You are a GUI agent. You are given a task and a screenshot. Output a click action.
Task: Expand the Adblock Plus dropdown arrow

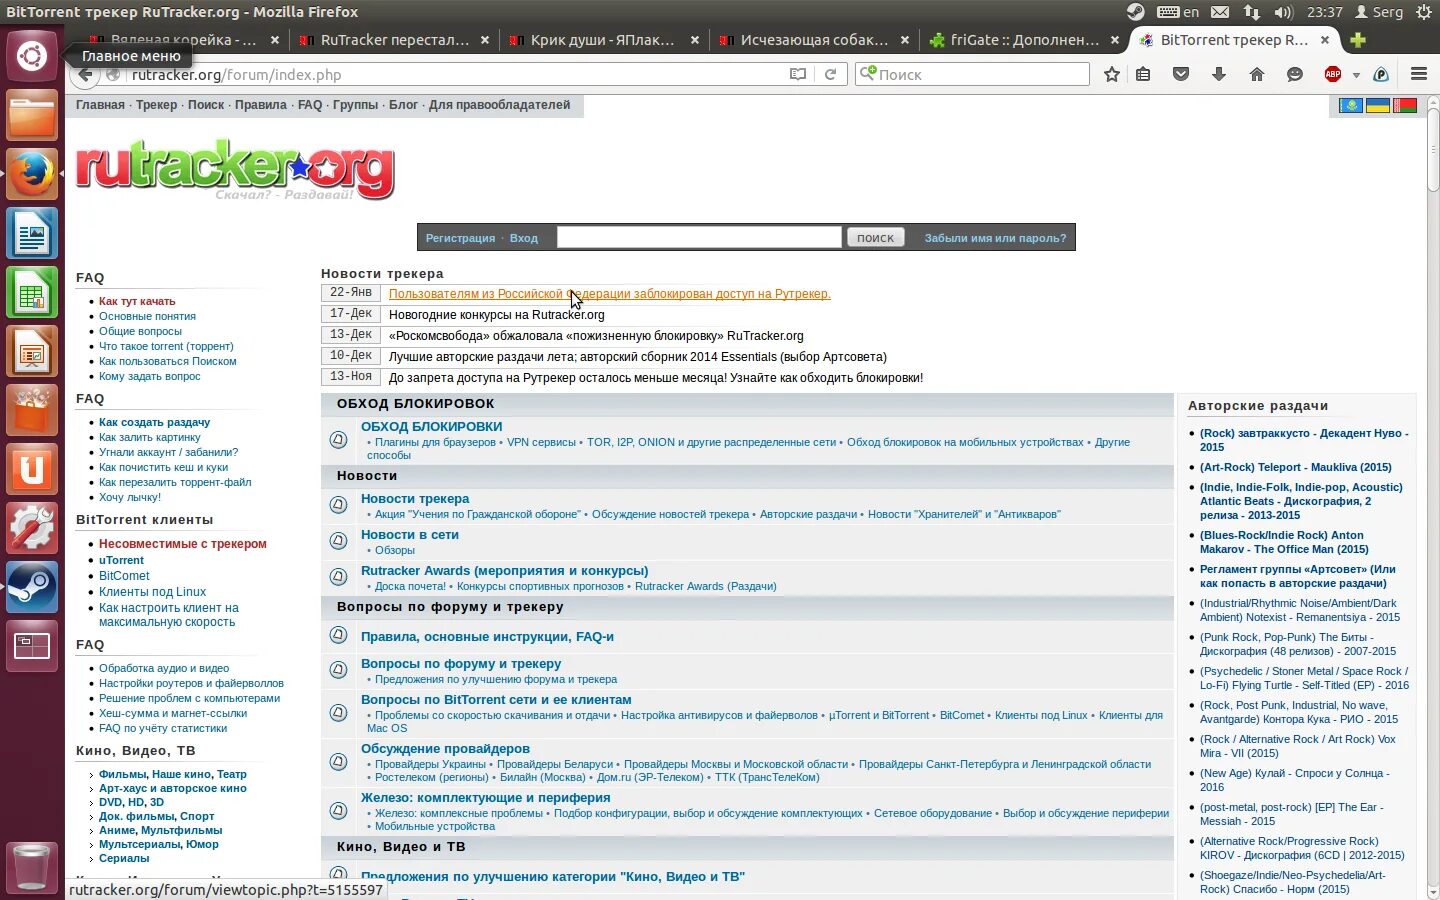pyautogui.click(x=1356, y=75)
